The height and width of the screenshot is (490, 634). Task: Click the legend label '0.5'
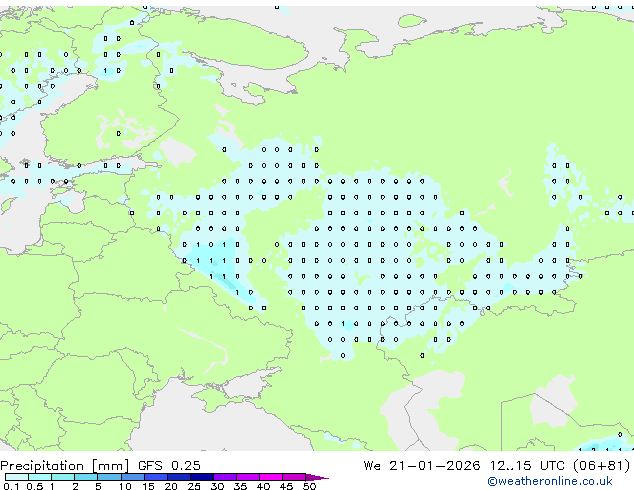pos(35,486)
